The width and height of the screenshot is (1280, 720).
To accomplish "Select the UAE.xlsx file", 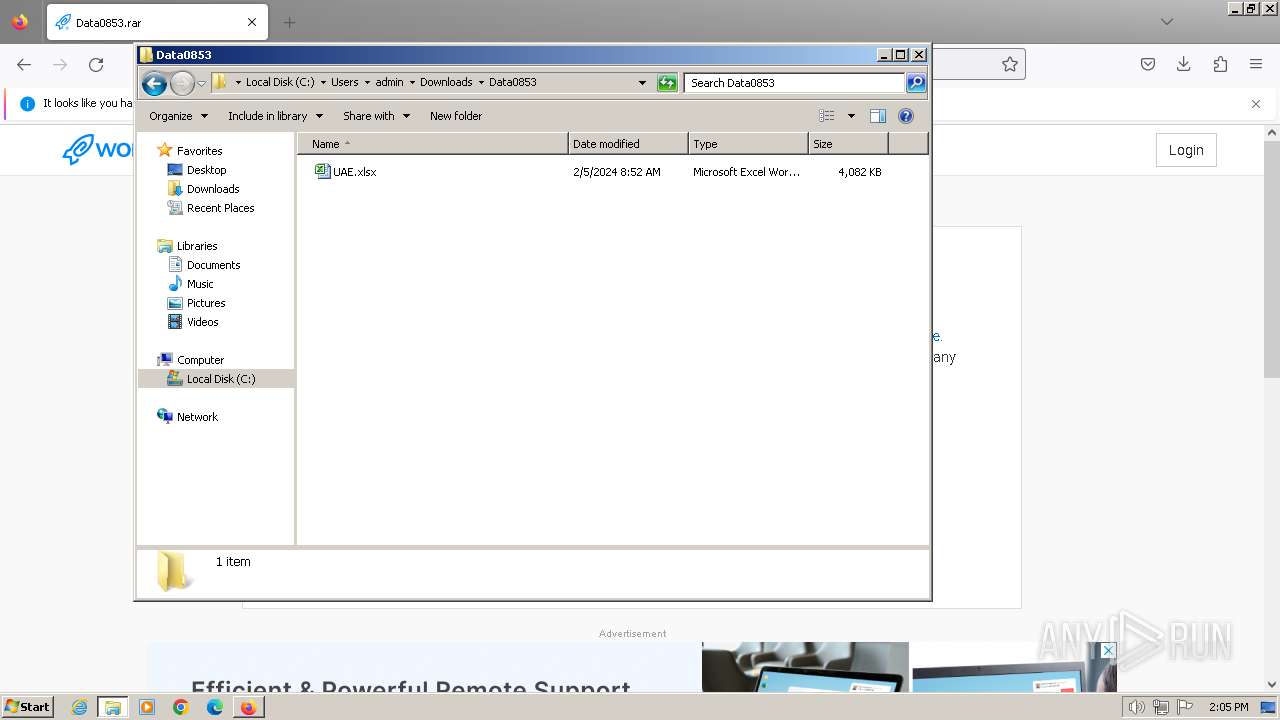I will click(355, 172).
